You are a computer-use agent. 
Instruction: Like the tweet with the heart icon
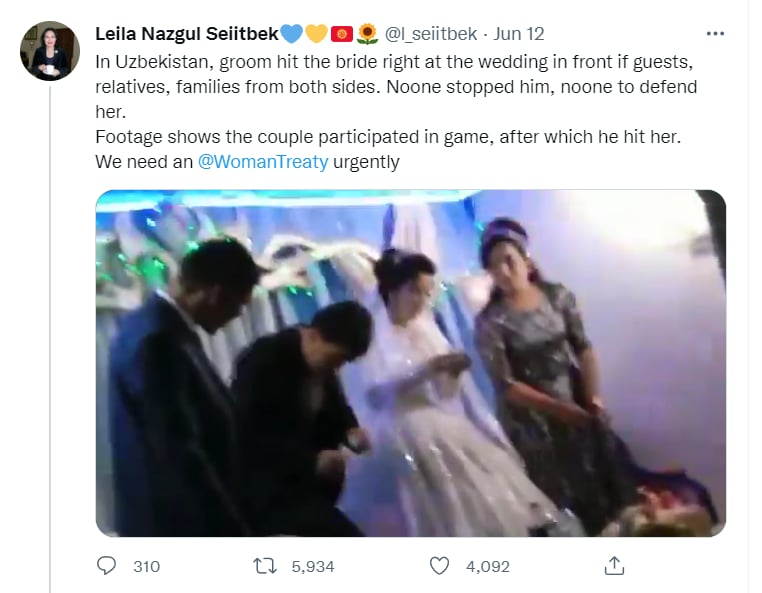click(439, 566)
